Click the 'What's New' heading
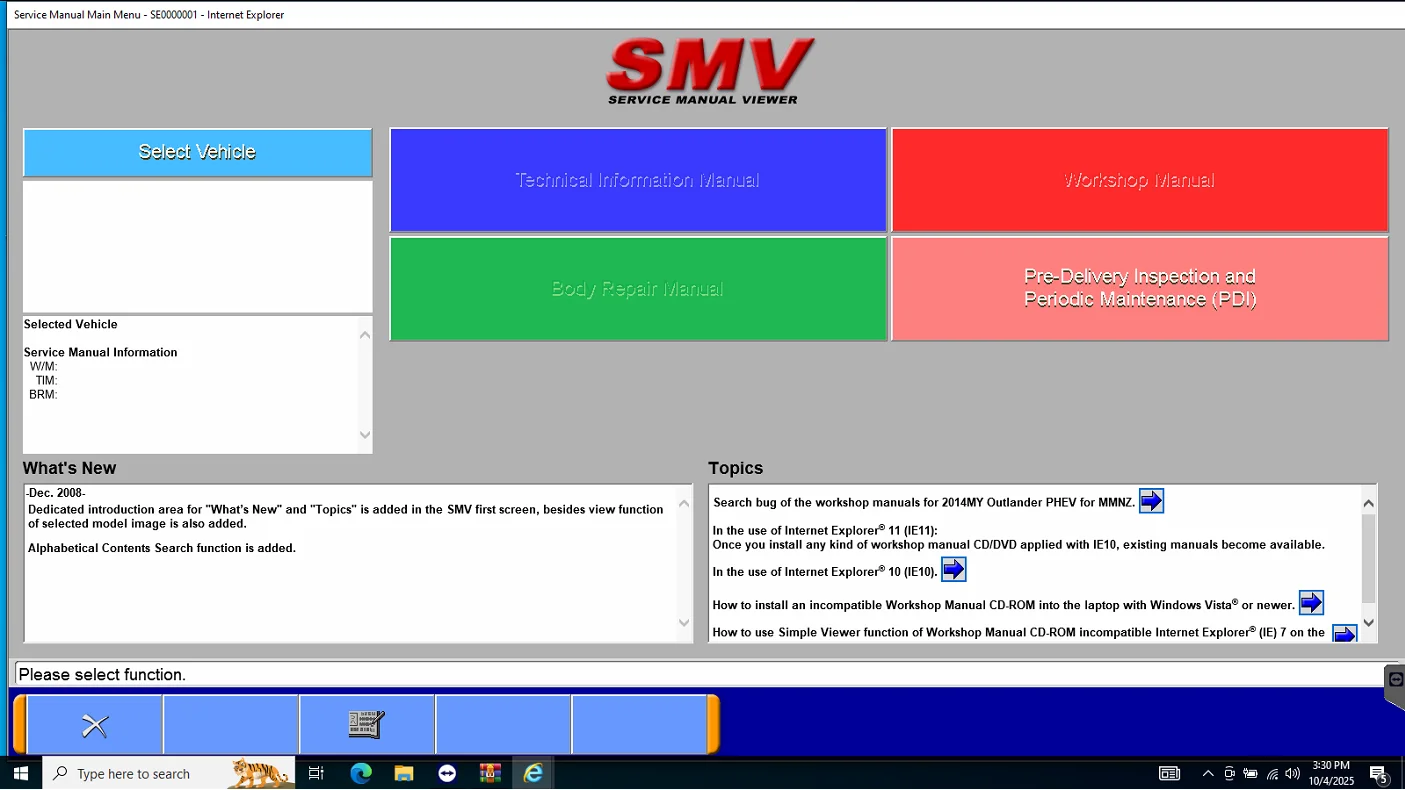This screenshot has height=790, width=1405. (x=70, y=468)
